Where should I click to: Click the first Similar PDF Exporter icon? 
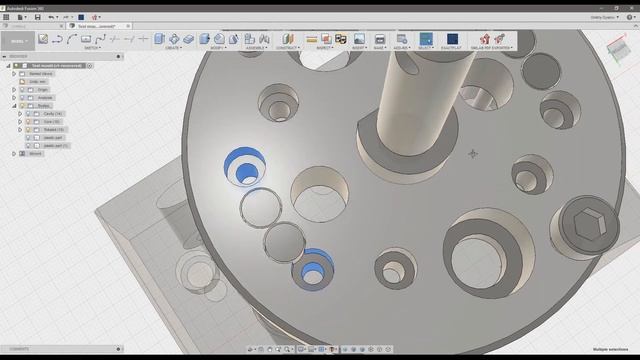coord(485,39)
